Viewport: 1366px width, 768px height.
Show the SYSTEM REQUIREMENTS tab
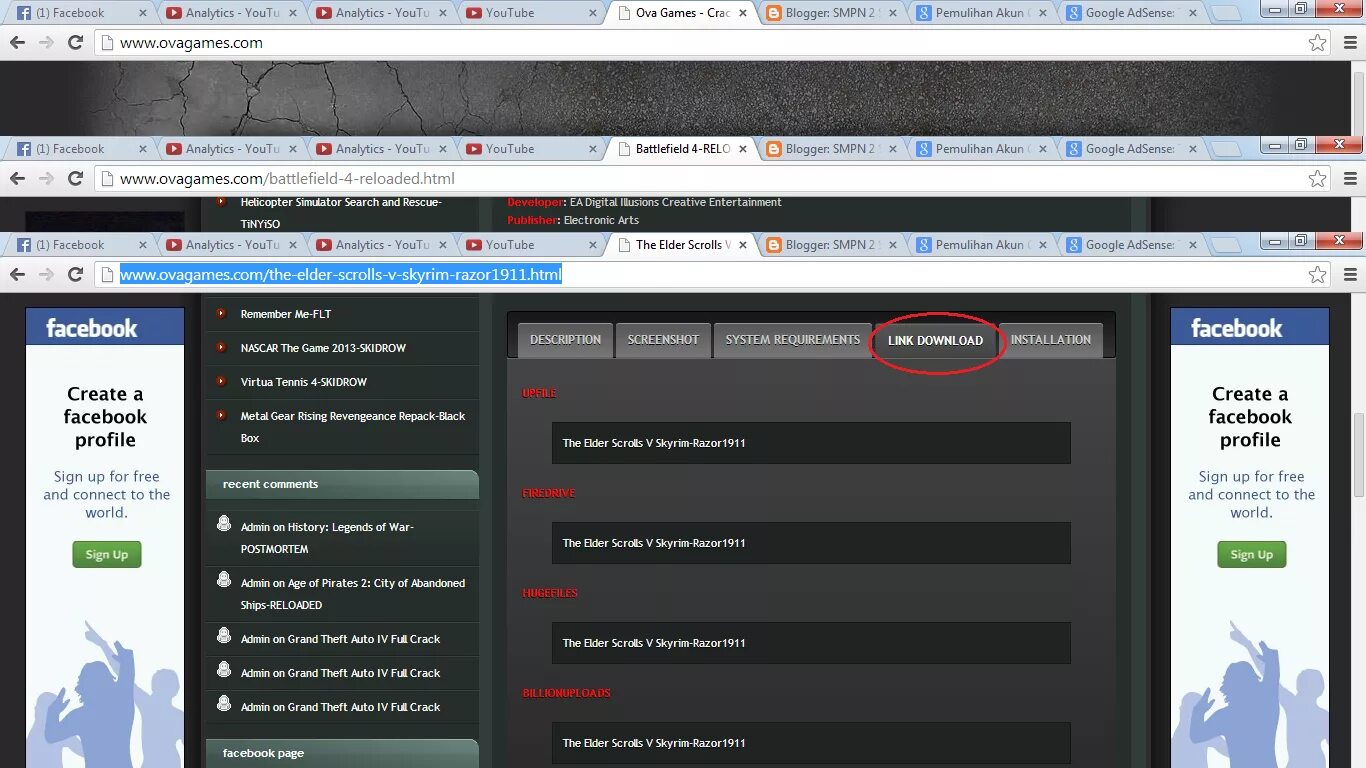click(x=792, y=340)
